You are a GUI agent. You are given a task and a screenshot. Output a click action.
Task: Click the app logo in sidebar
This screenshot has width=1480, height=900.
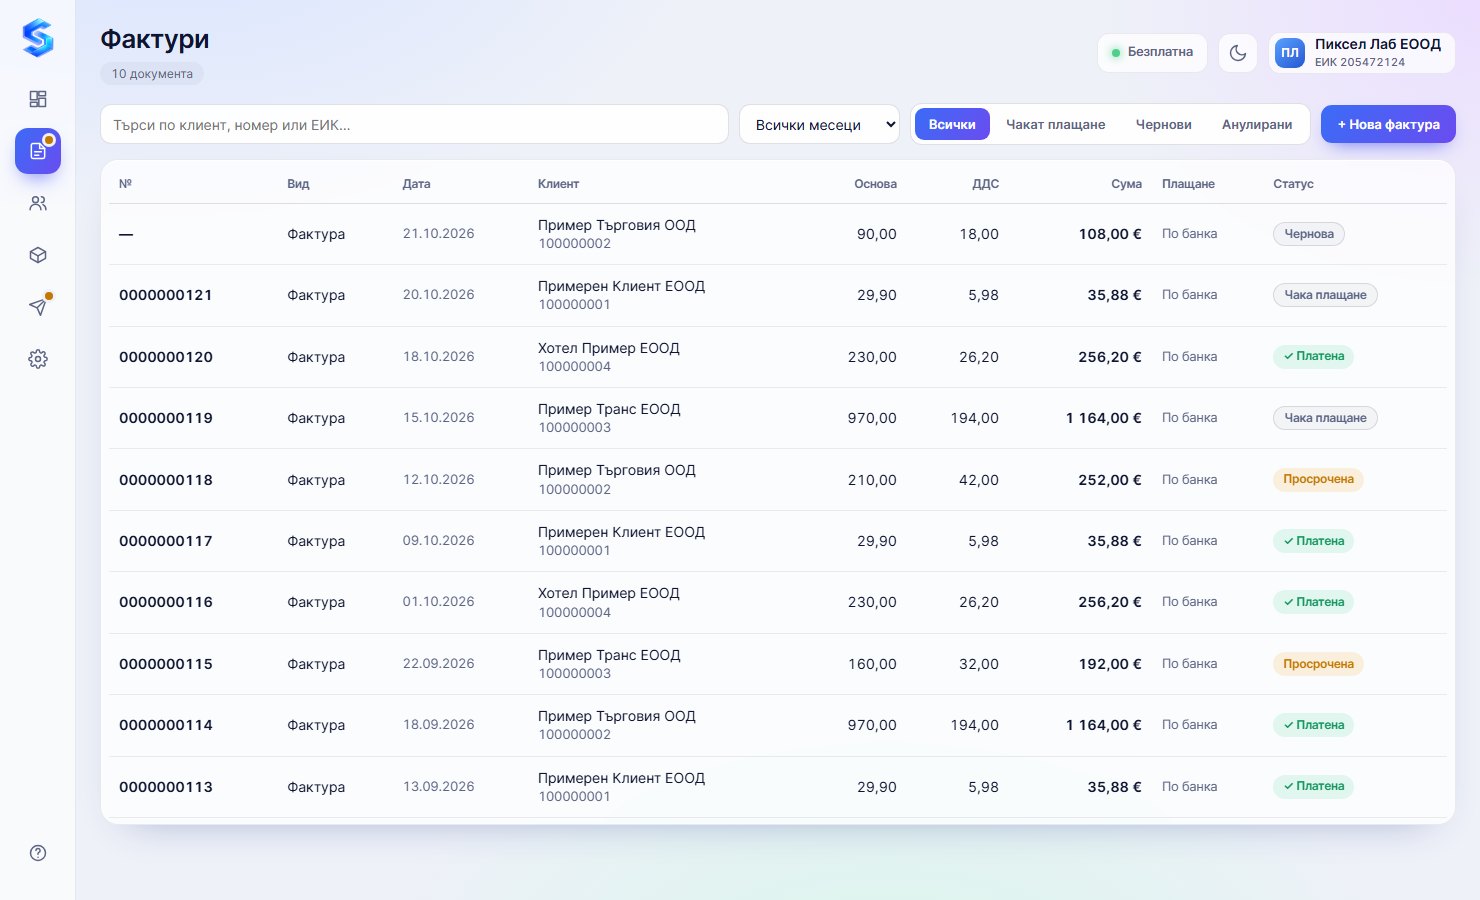pyautogui.click(x=38, y=38)
